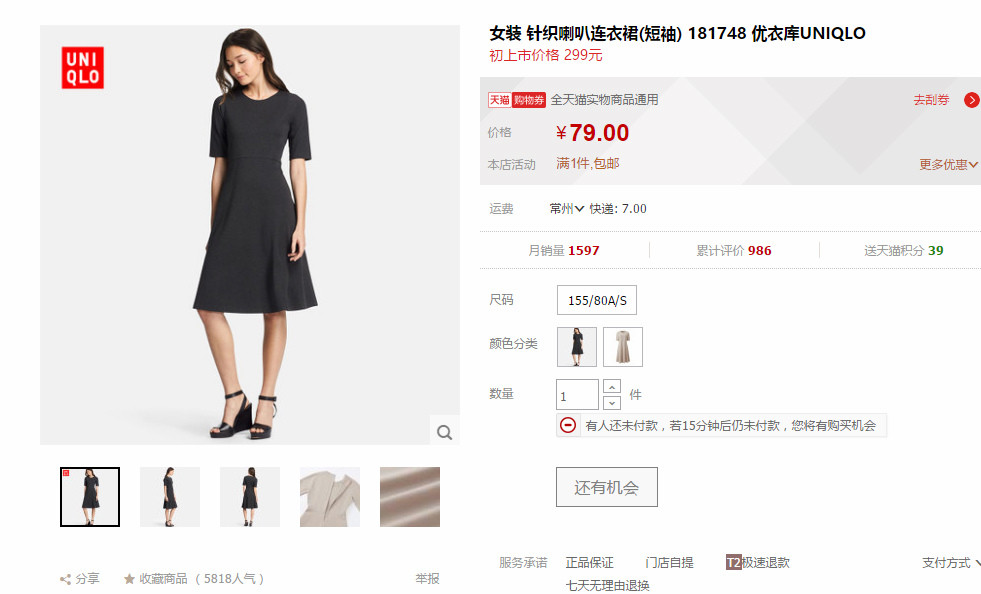Viewport: 981px width, 594px height.
Task: Click the 还有机会 button
Action: 607,487
